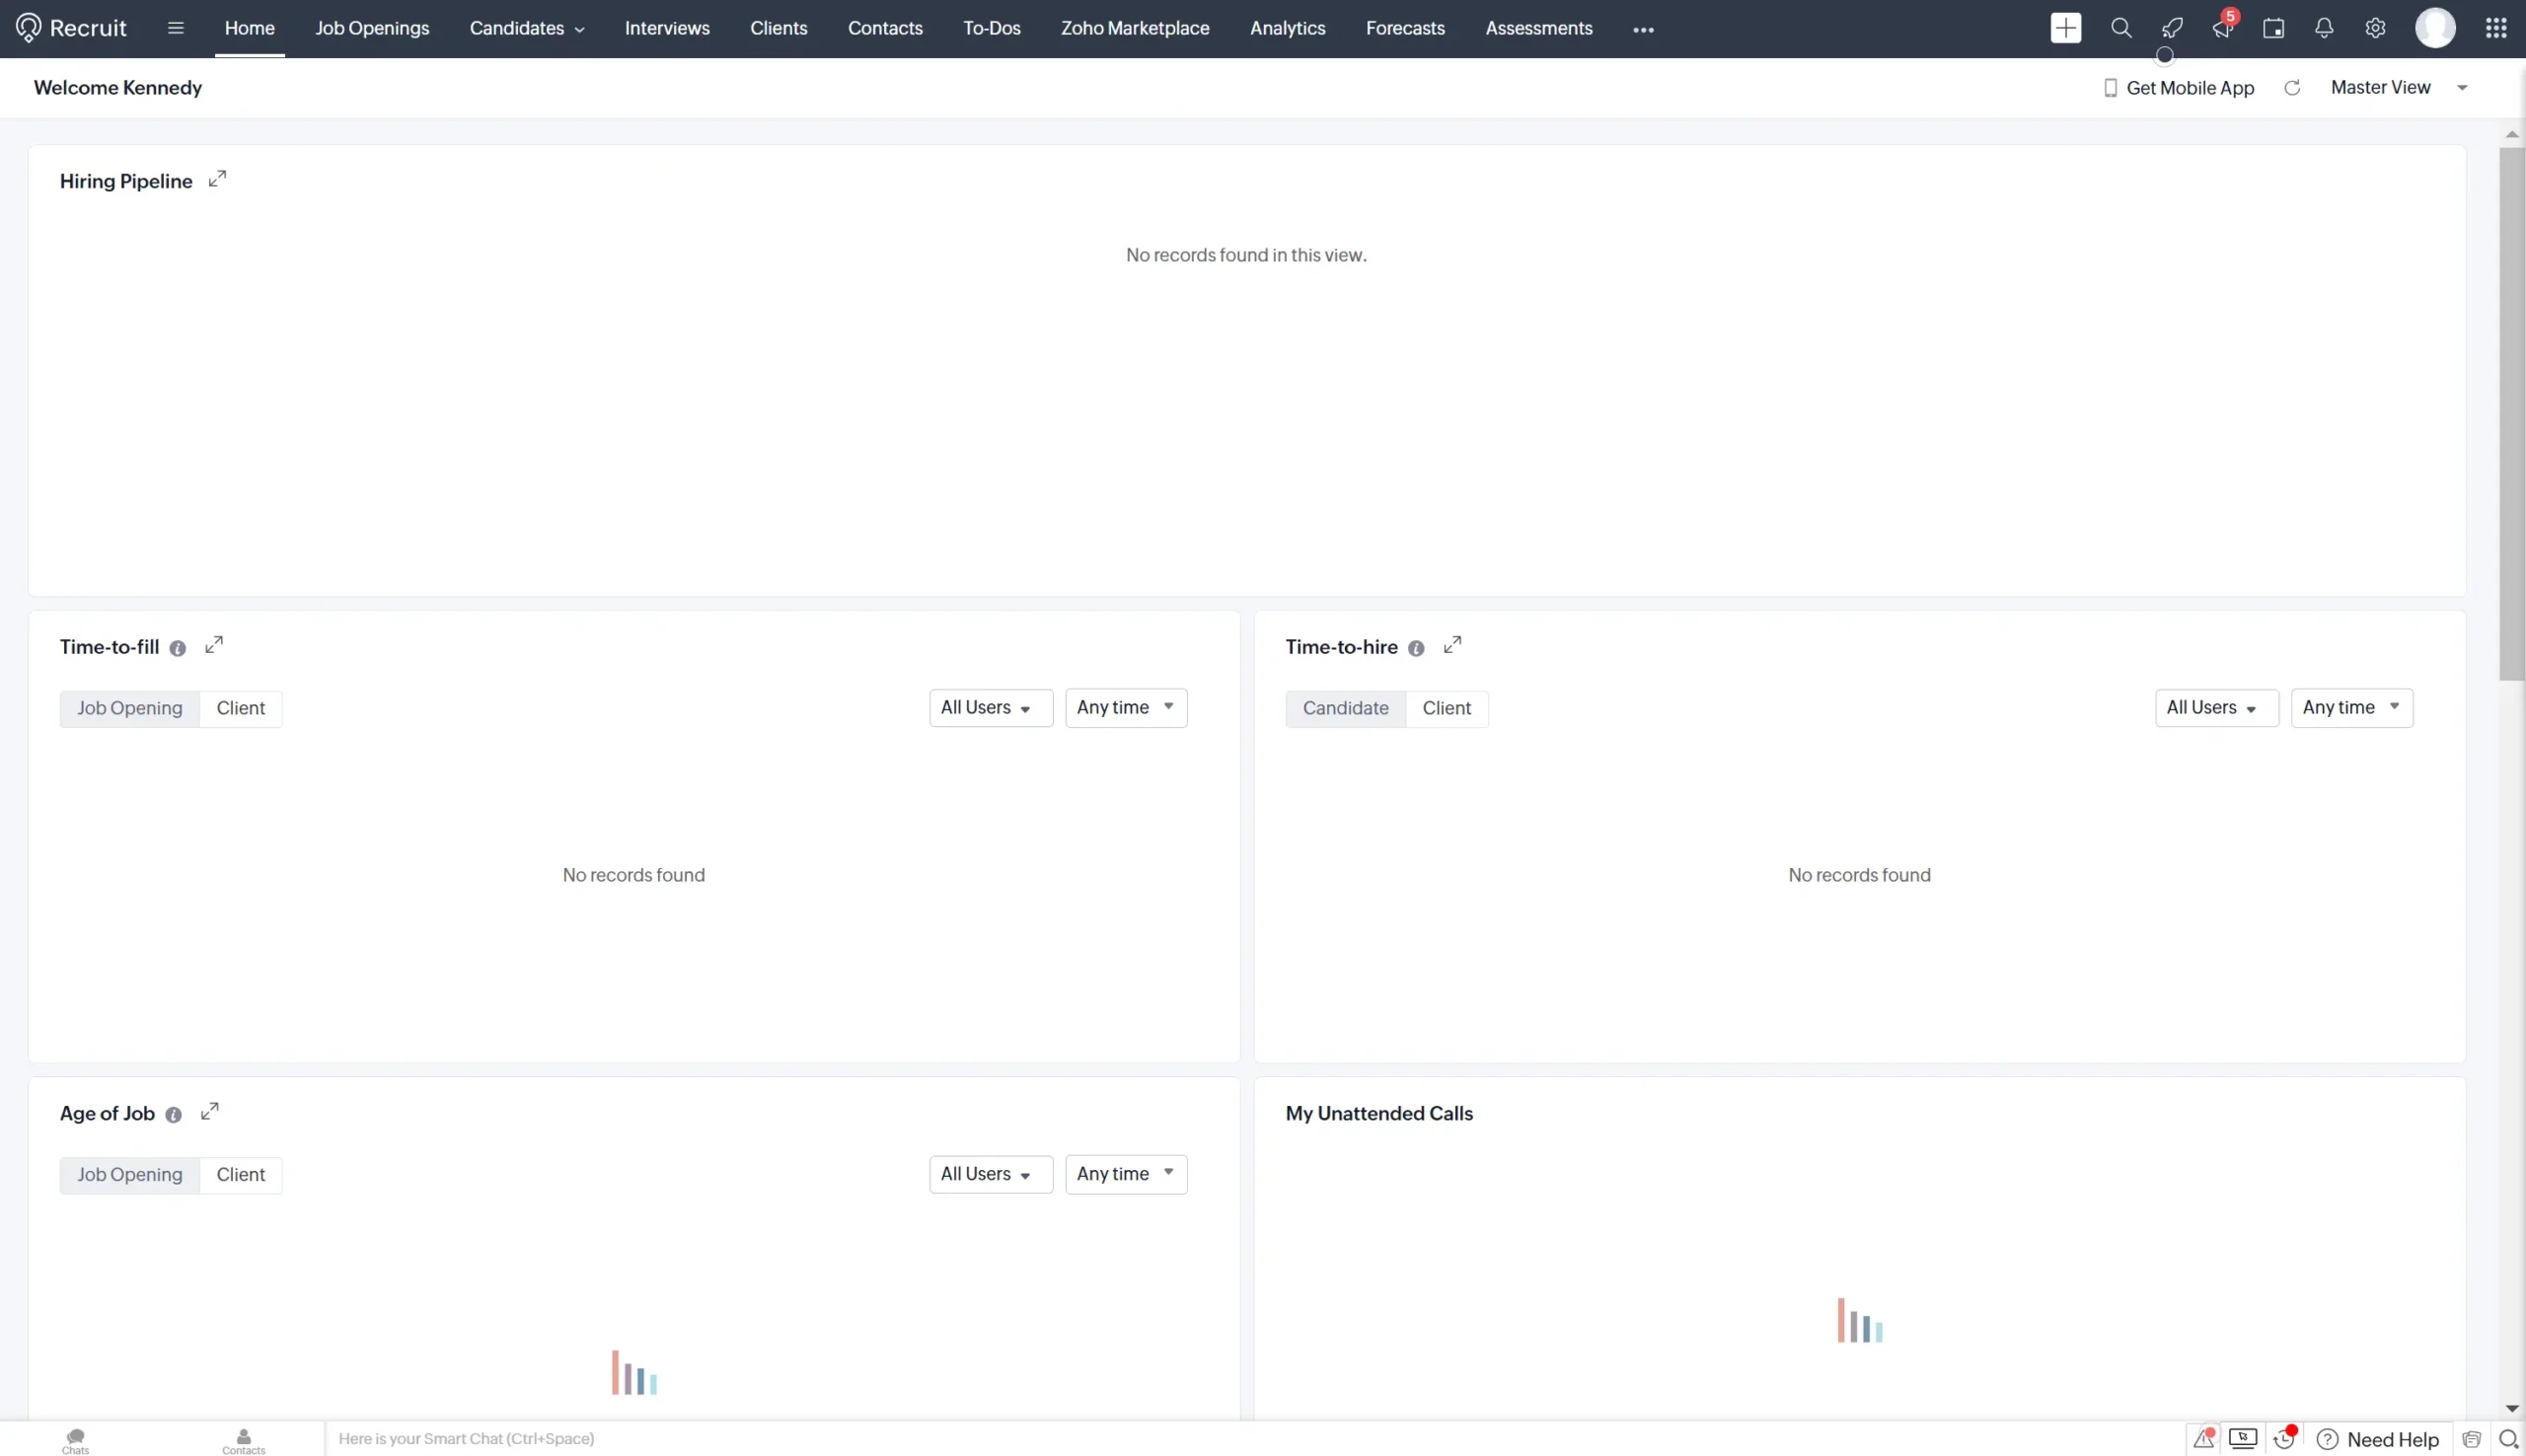Switch Age of Job to Job Opening view

pos(129,1174)
